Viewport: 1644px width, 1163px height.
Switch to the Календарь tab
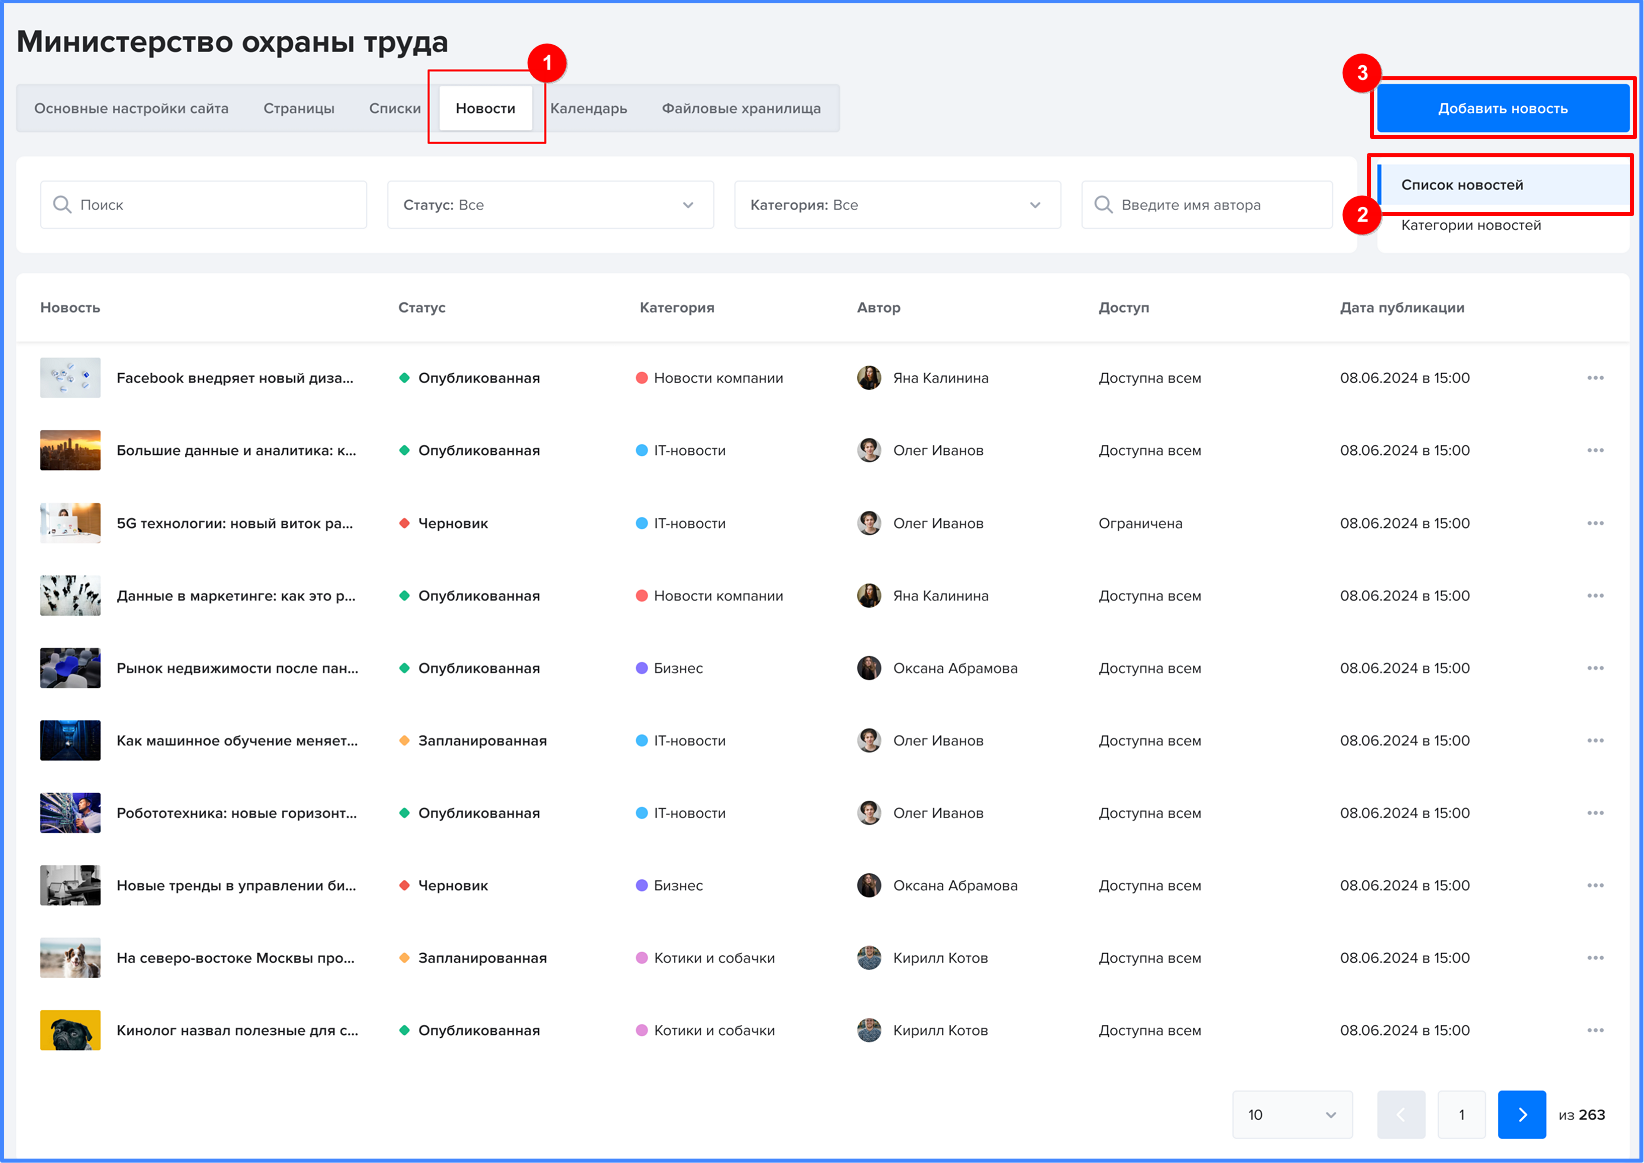[588, 109]
